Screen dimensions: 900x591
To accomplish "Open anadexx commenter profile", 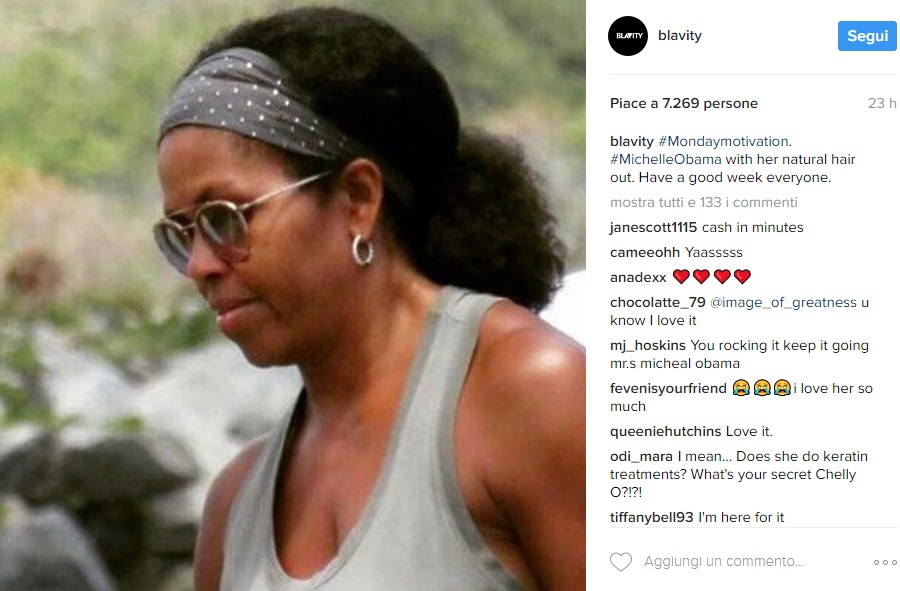I will [638, 278].
